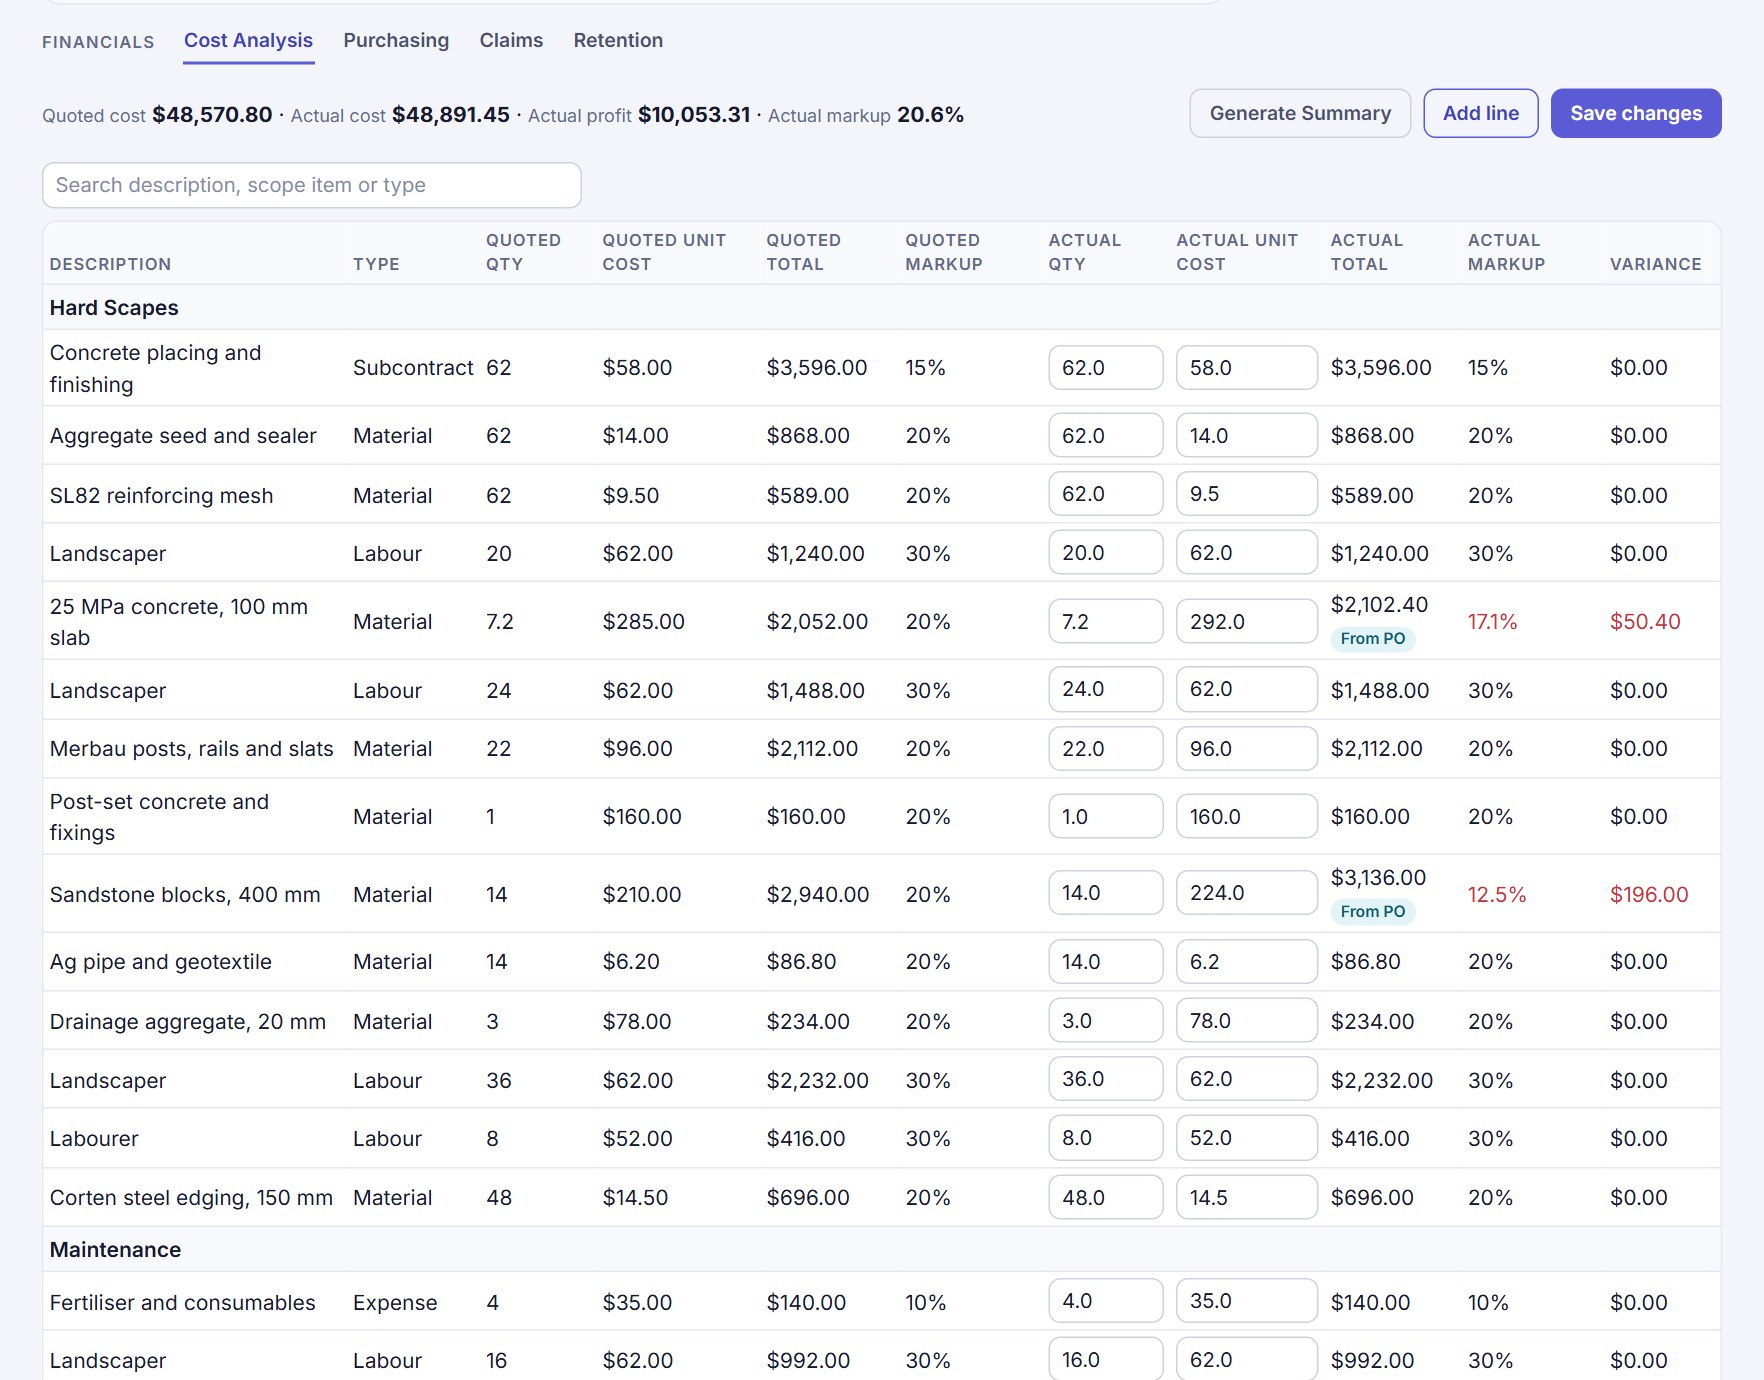1764x1380 pixels.
Task: Click the quoted total $2,940.00
Action: pos(817,895)
